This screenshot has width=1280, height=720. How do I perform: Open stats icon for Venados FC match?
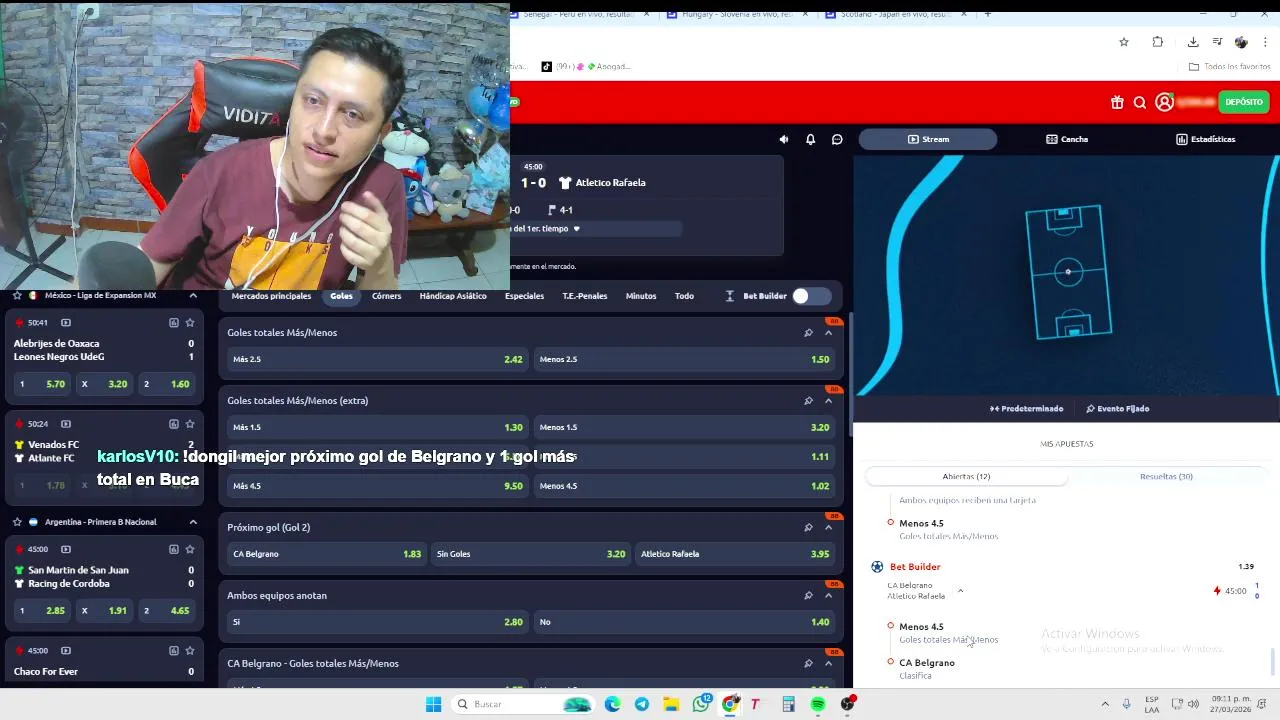pyautogui.click(x=173, y=423)
